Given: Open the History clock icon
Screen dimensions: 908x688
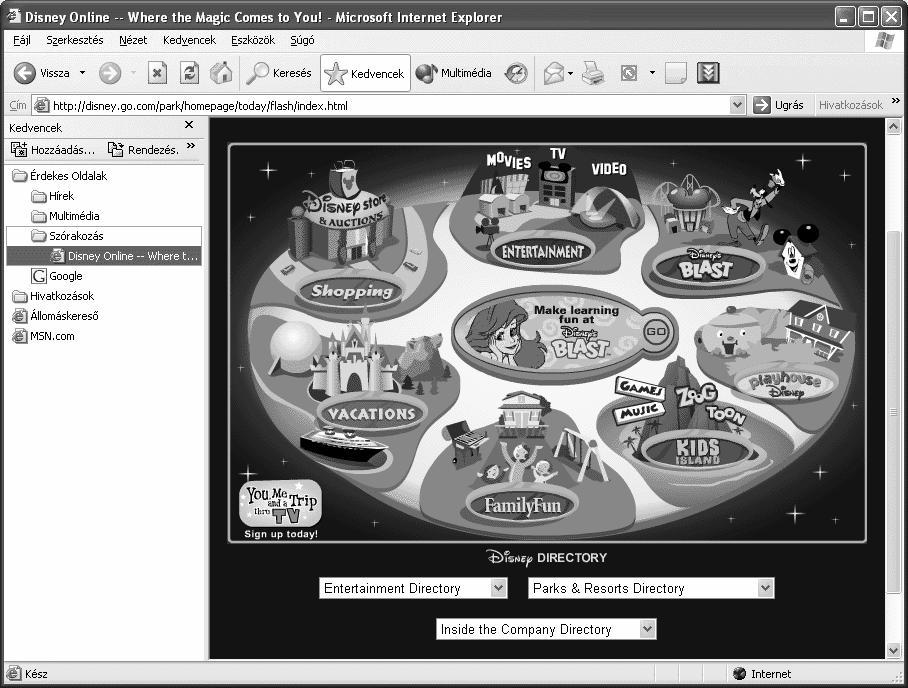Looking at the screenshot, I should coord(516,73).
